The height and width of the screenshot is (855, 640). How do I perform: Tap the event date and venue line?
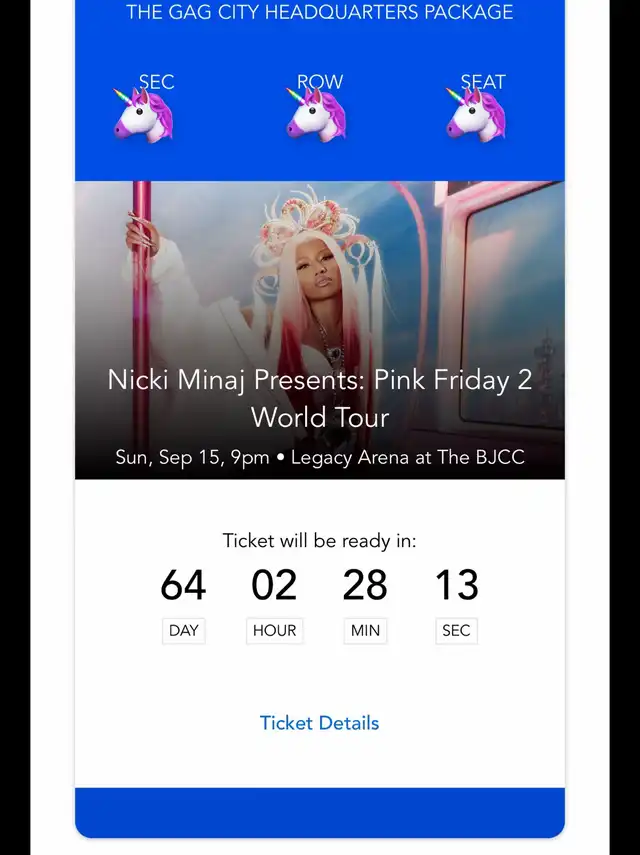pyautogui.click(x=319, y=457)
